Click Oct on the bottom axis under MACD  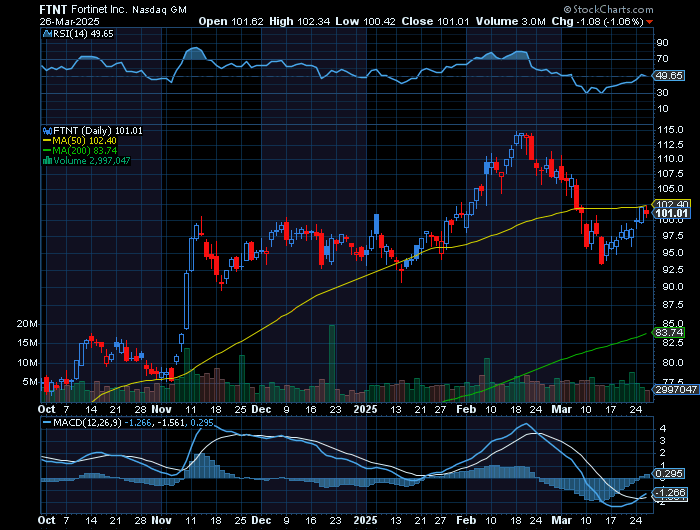(47, 521)
